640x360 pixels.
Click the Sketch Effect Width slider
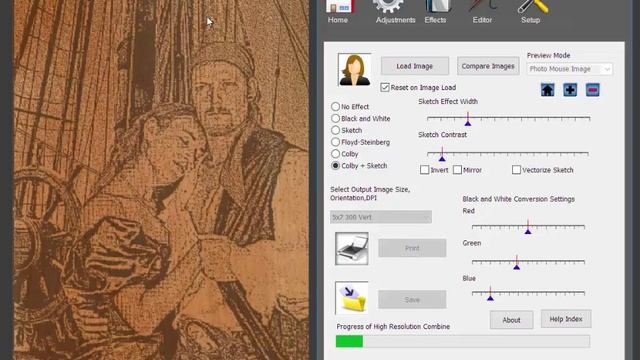click(509, 119)
